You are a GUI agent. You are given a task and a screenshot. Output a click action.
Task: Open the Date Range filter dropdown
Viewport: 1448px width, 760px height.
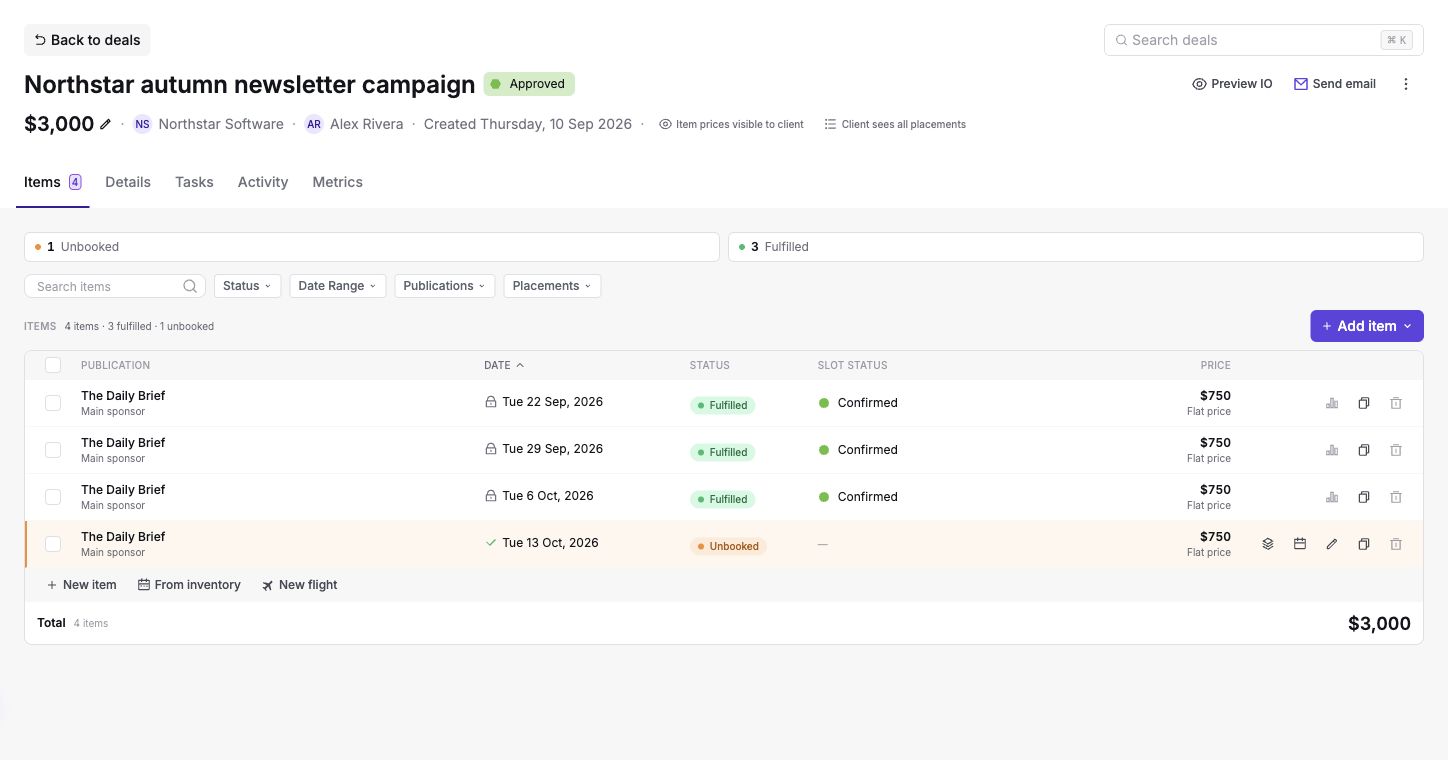(x=338, y=286)
